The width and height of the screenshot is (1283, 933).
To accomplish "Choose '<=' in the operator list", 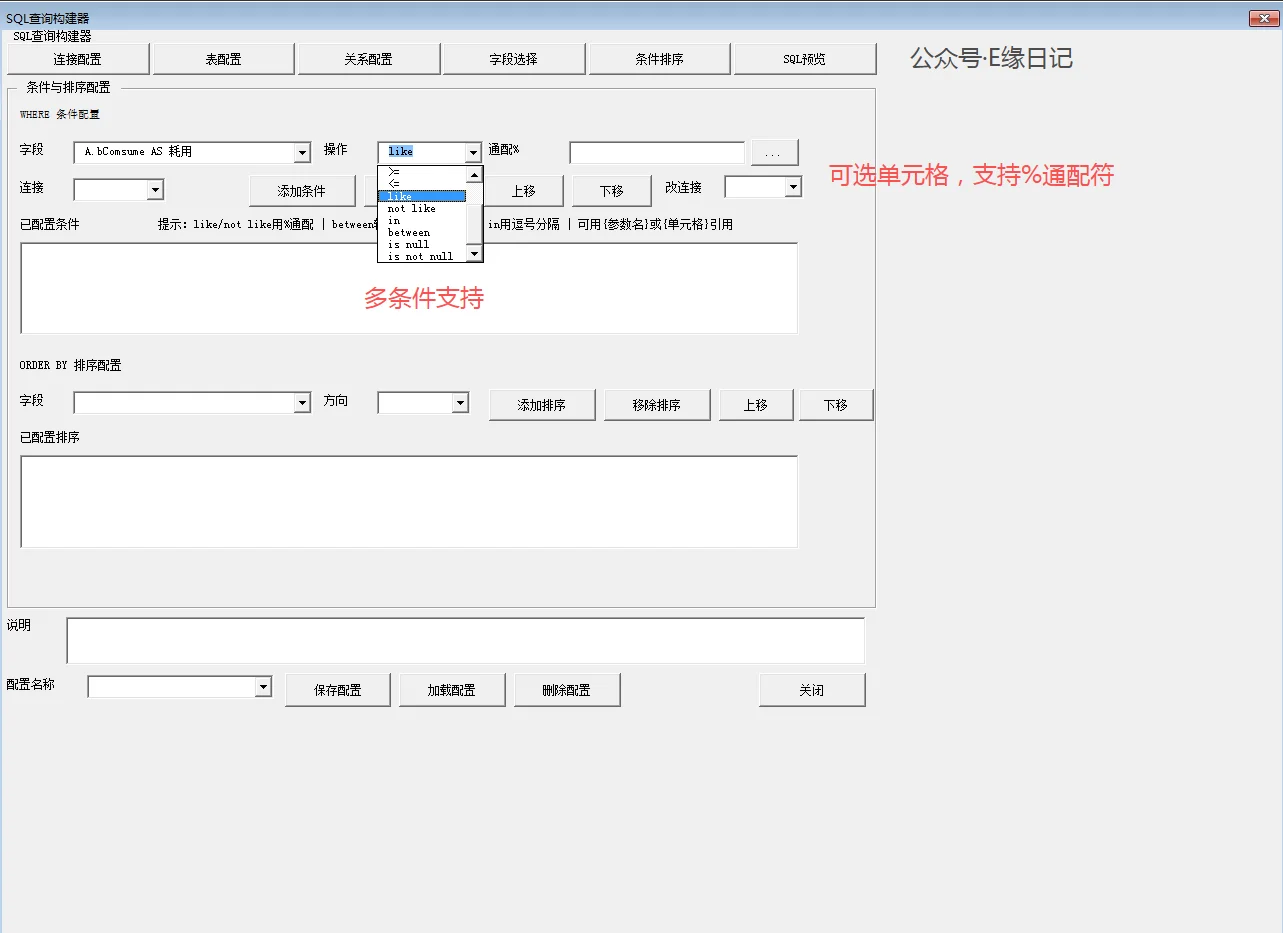I will point(422,184).
